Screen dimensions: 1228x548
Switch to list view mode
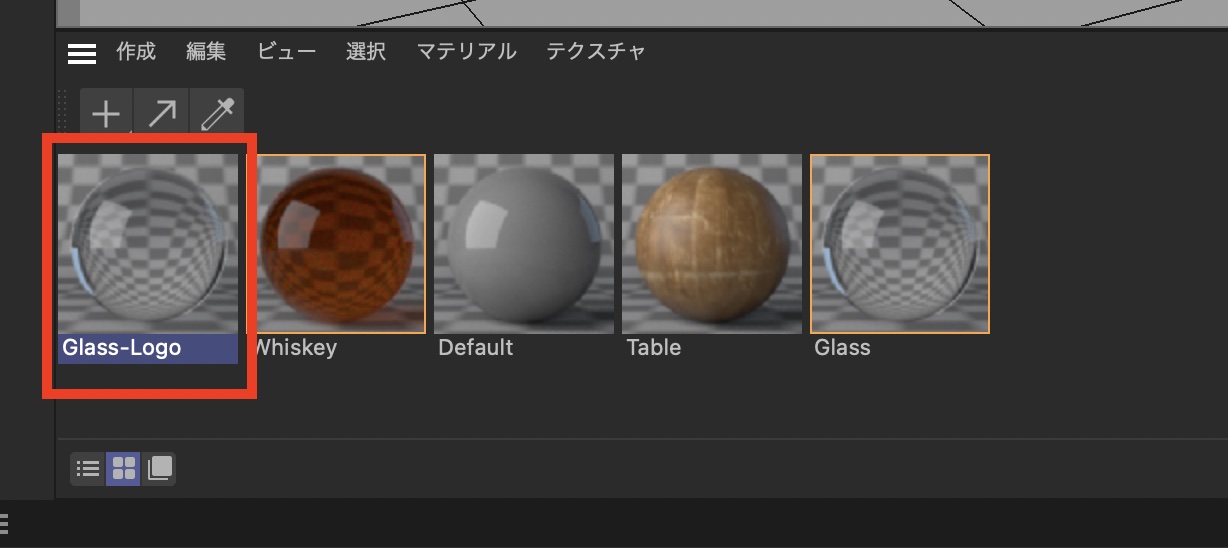click(x=88, y=468)
